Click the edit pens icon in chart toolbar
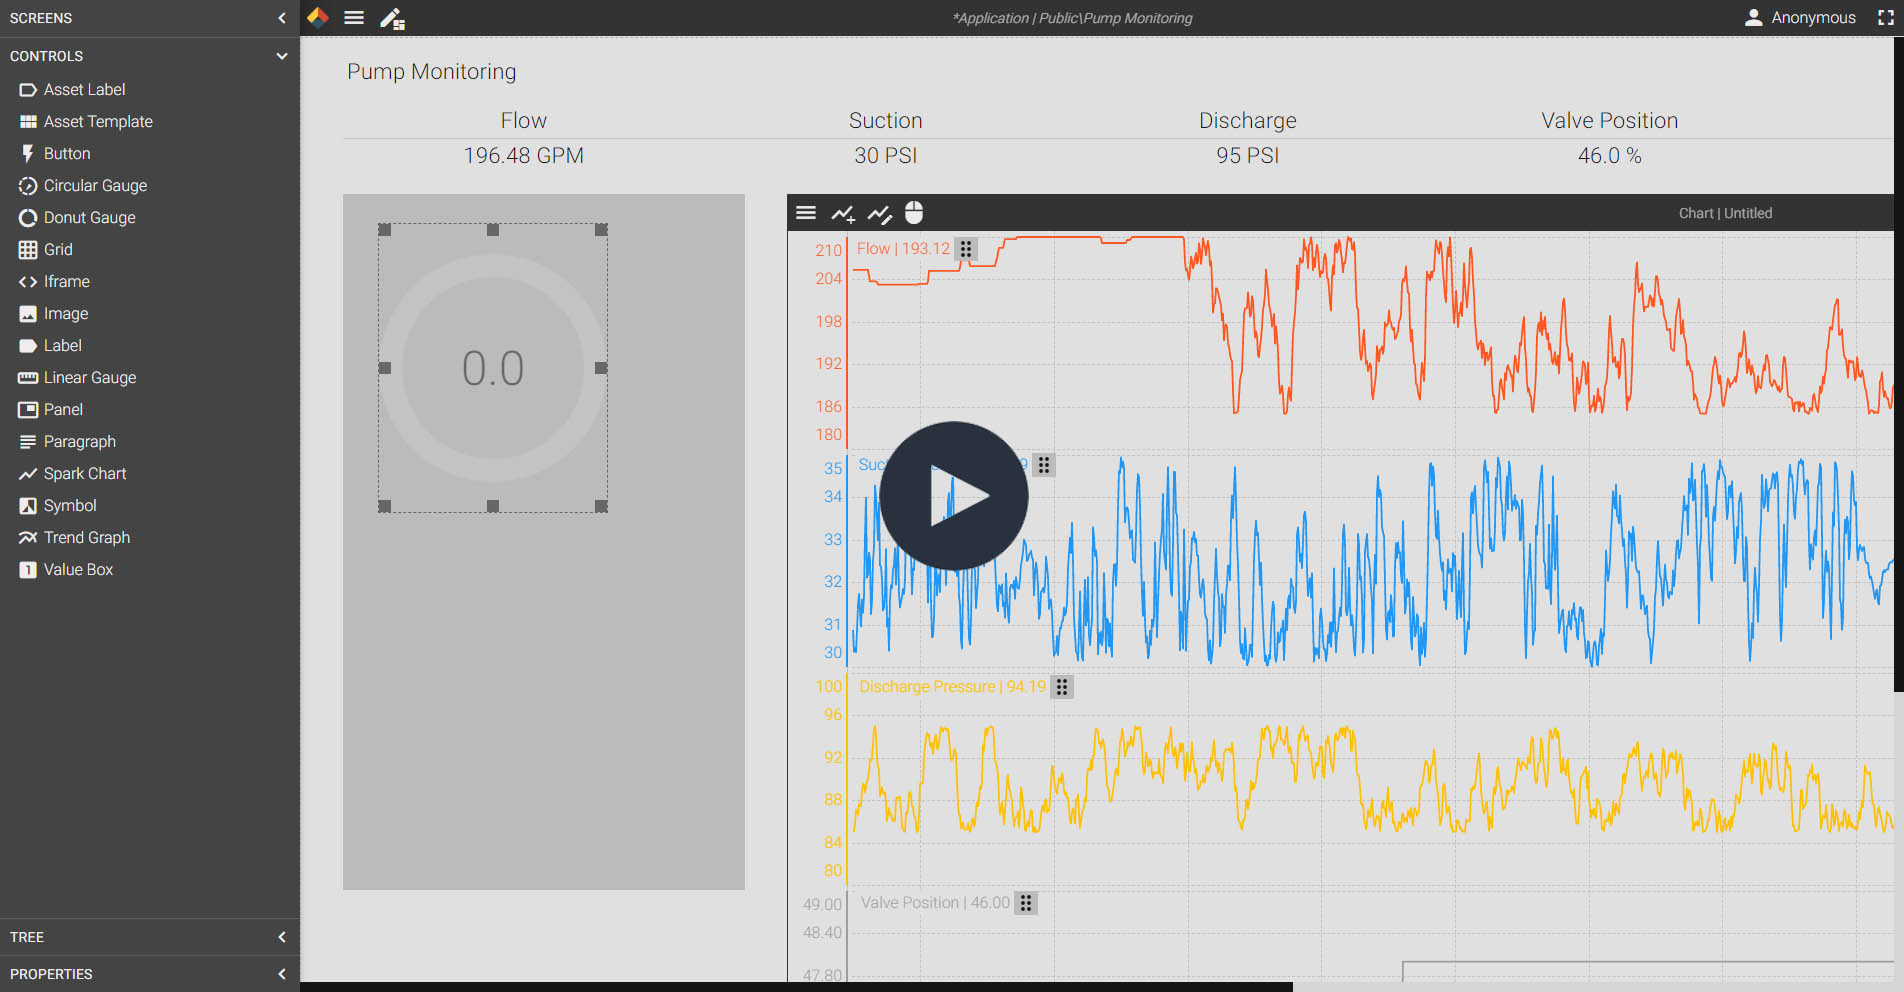 pos(879,213)
